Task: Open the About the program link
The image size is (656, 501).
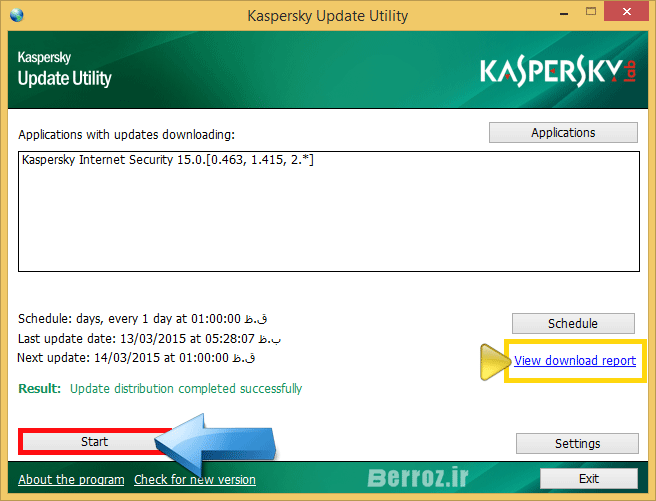Action: coord(71,480)
